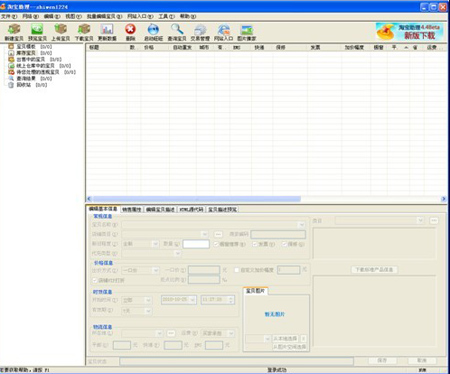Open the 所在地 dropdown
The width and height of the screenshot is (450, 374).
tap(159, 333)
